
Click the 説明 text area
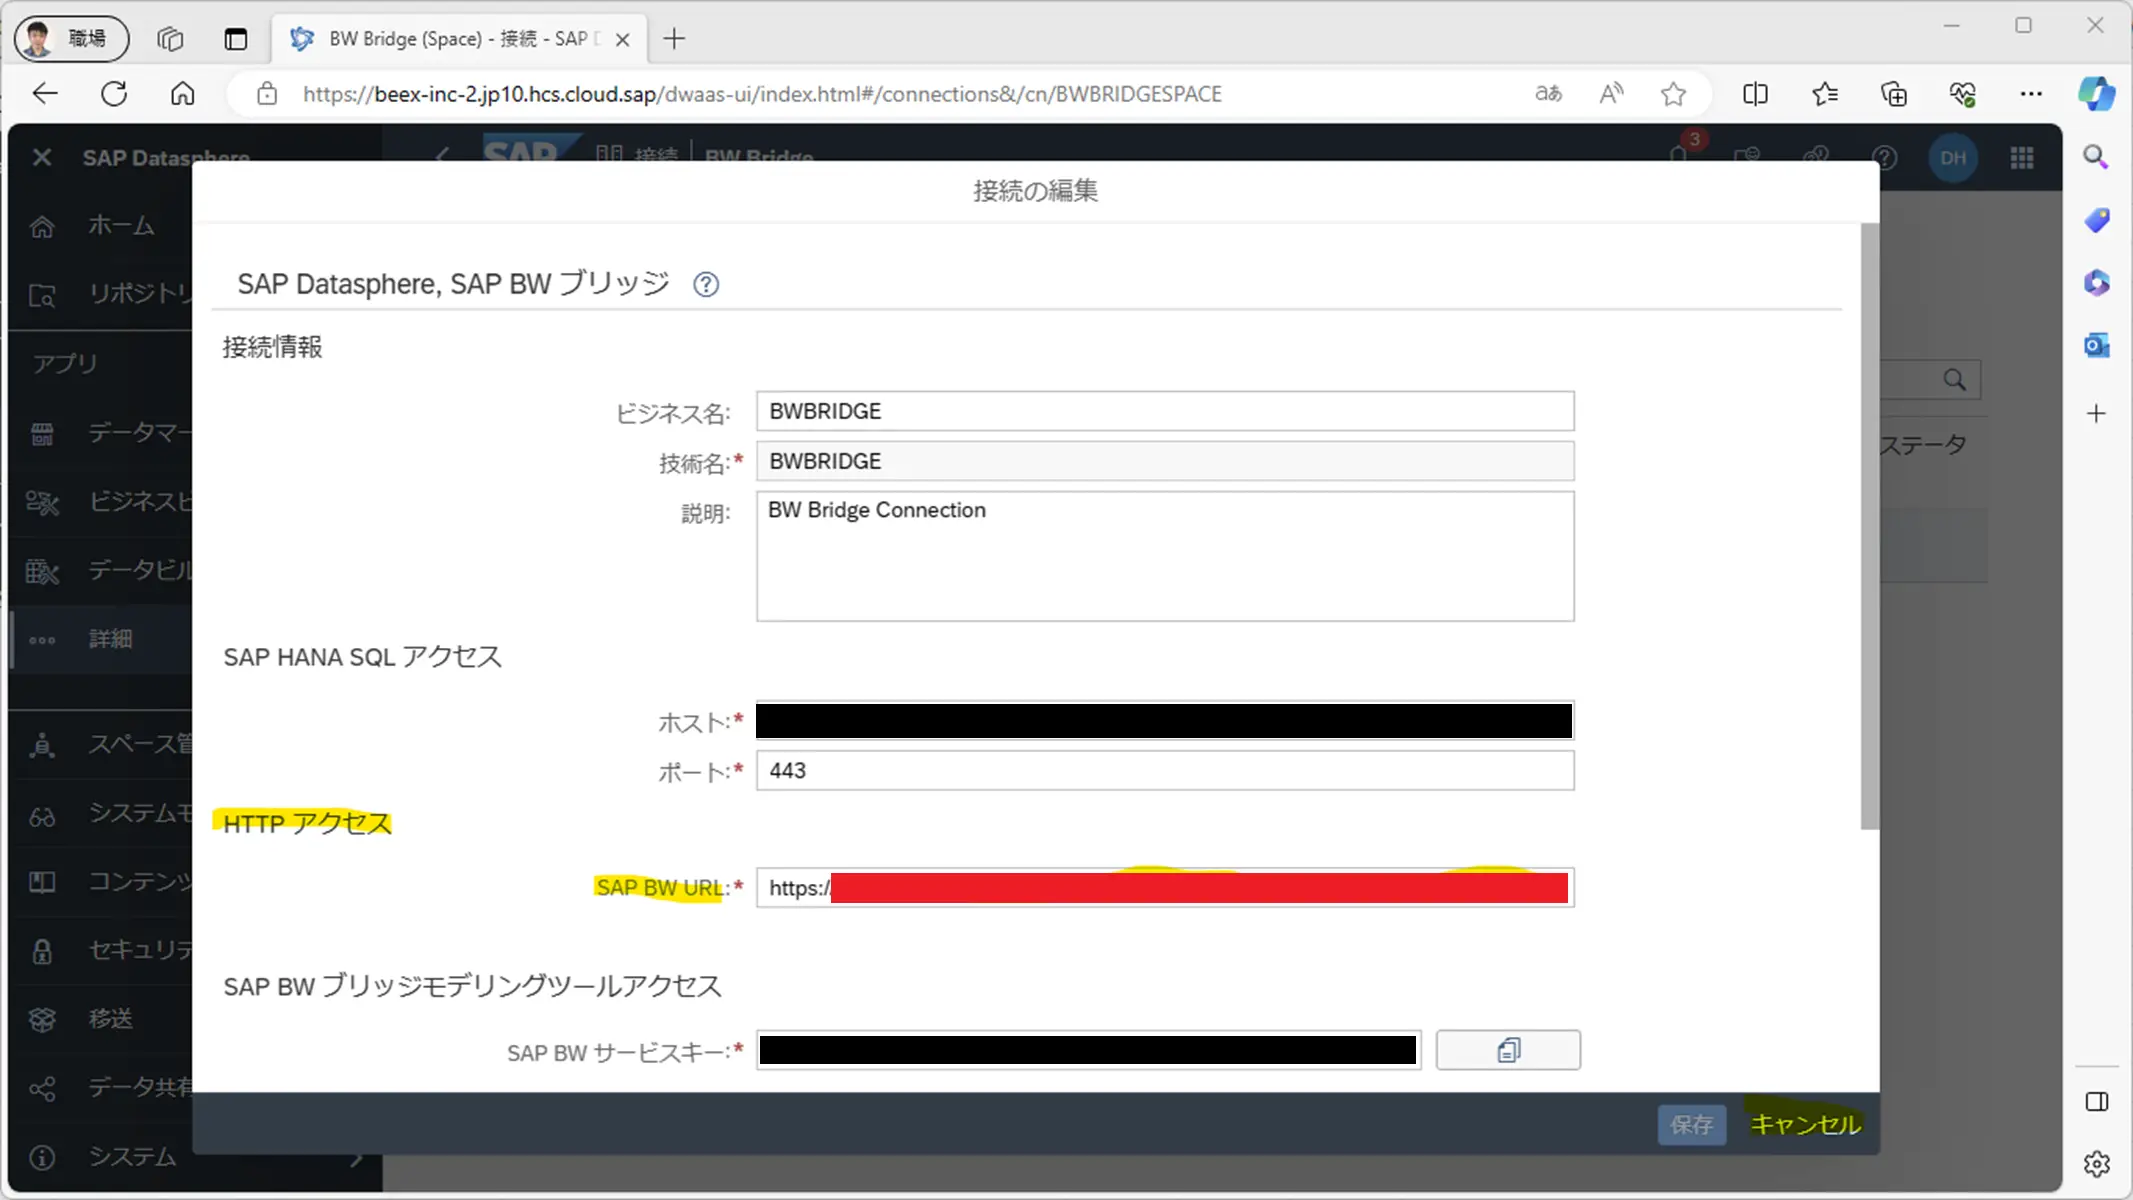pyautogui.click(x=1165, y=556)
